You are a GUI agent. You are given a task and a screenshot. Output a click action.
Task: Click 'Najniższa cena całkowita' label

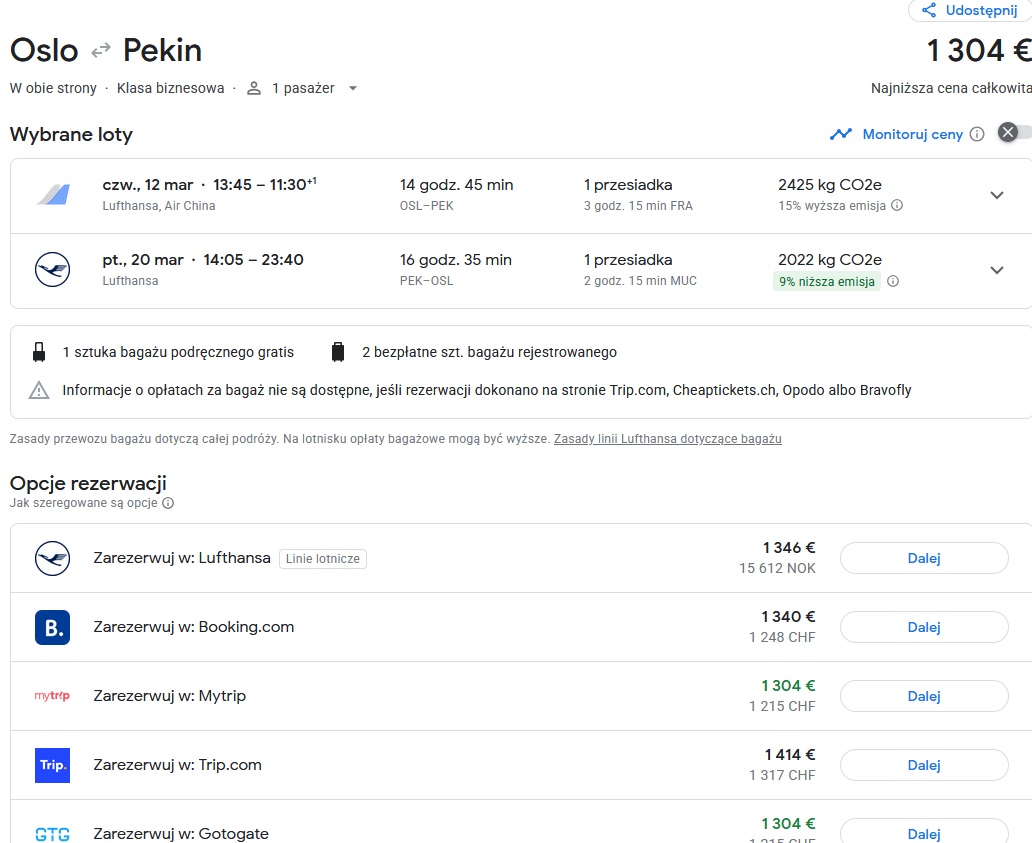pos(951,88)
